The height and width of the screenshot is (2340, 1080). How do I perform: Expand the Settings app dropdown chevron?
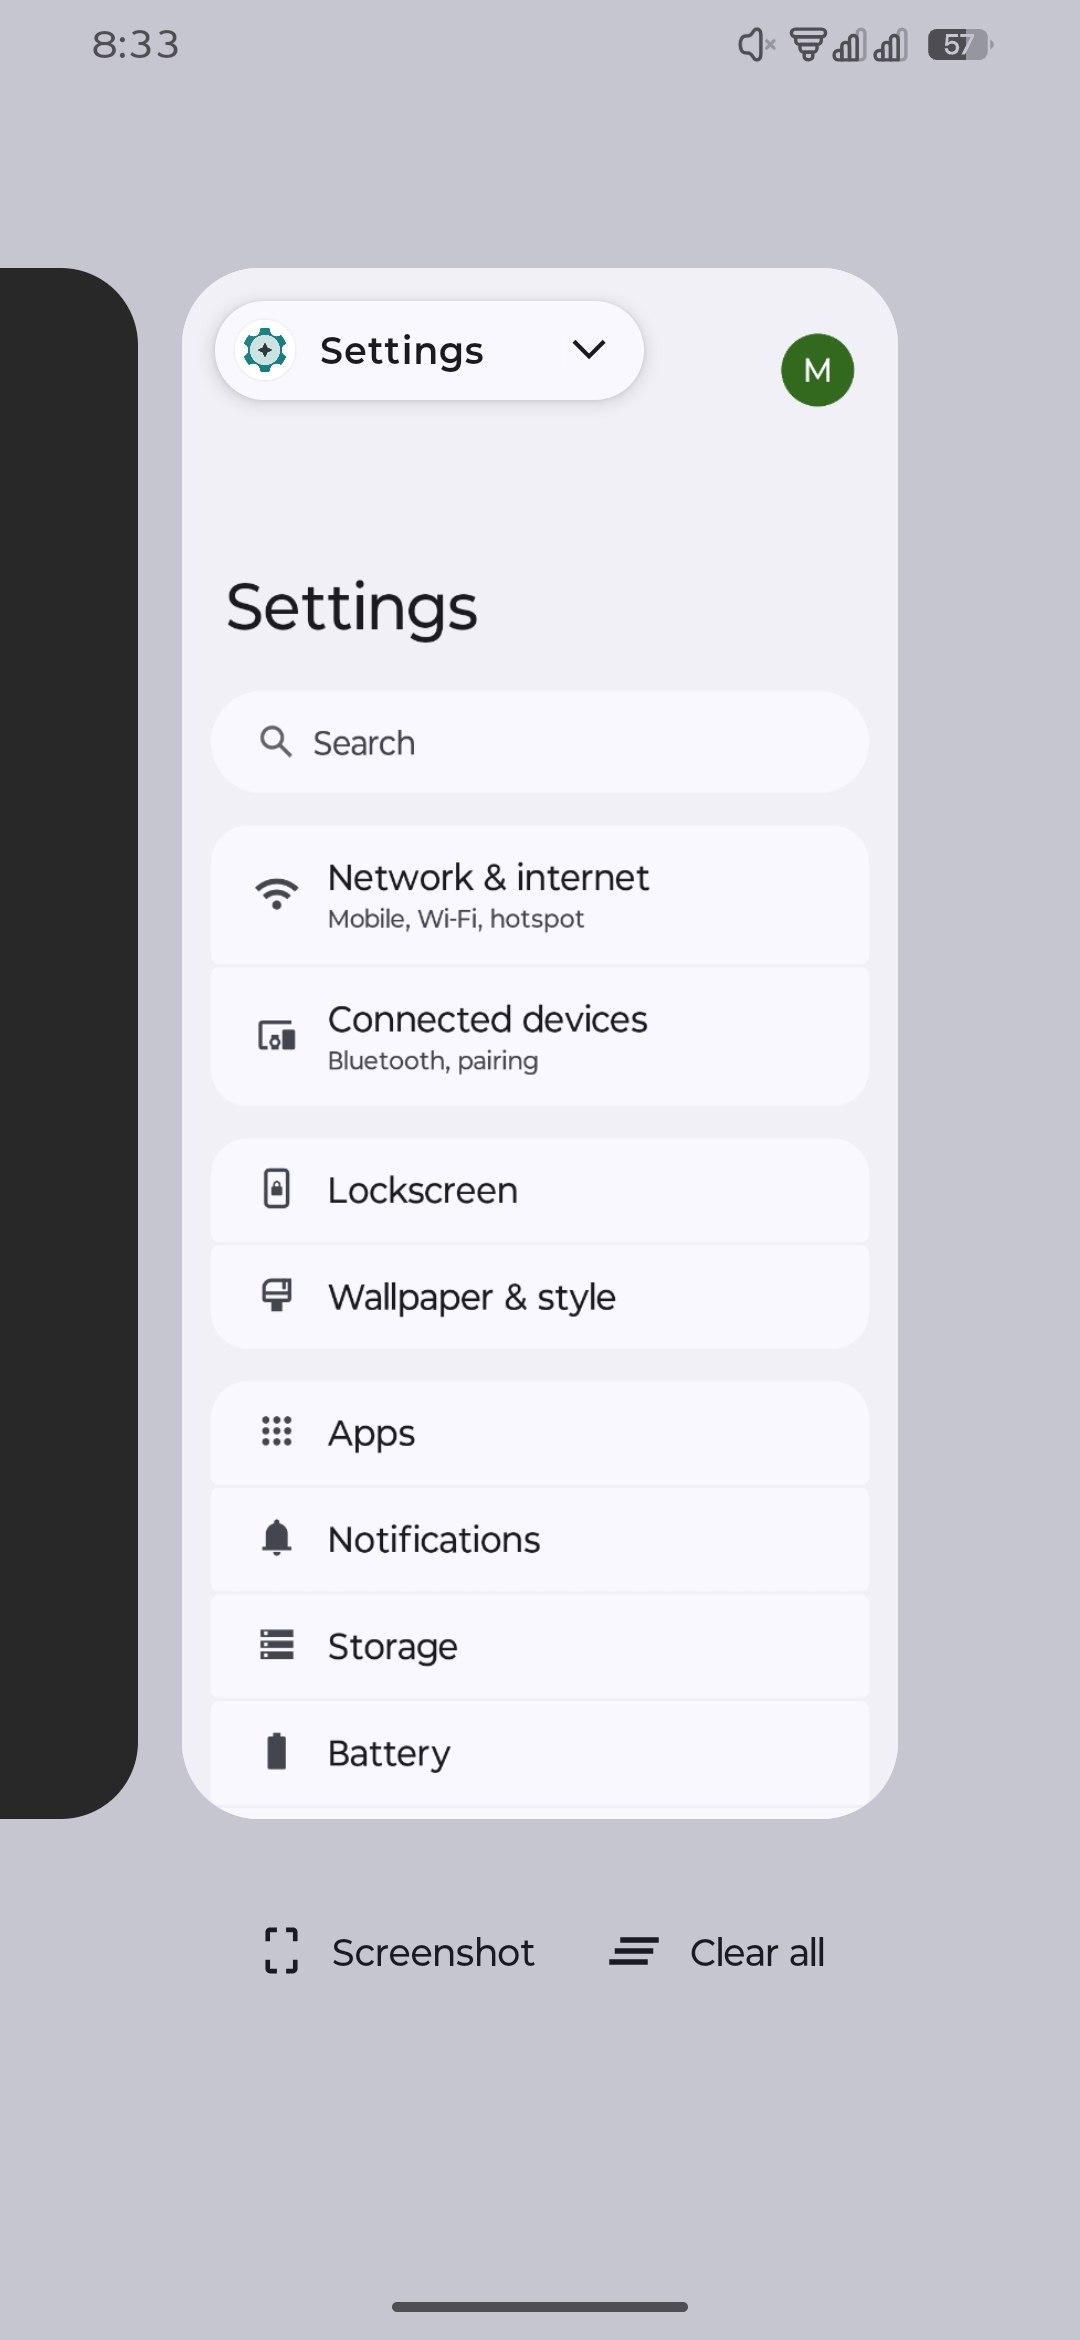click(589, 350)
